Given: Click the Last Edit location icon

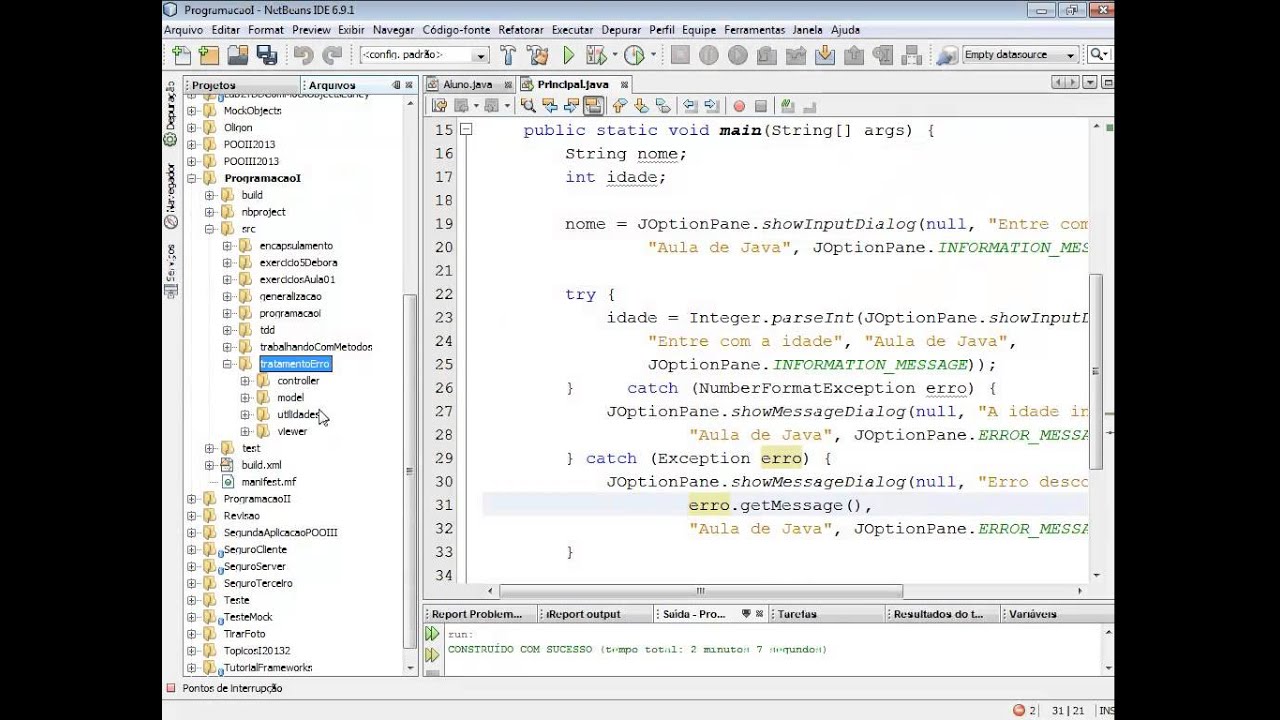Looking at the screenshot, I should pyautogui.click(x=440, y=106).
